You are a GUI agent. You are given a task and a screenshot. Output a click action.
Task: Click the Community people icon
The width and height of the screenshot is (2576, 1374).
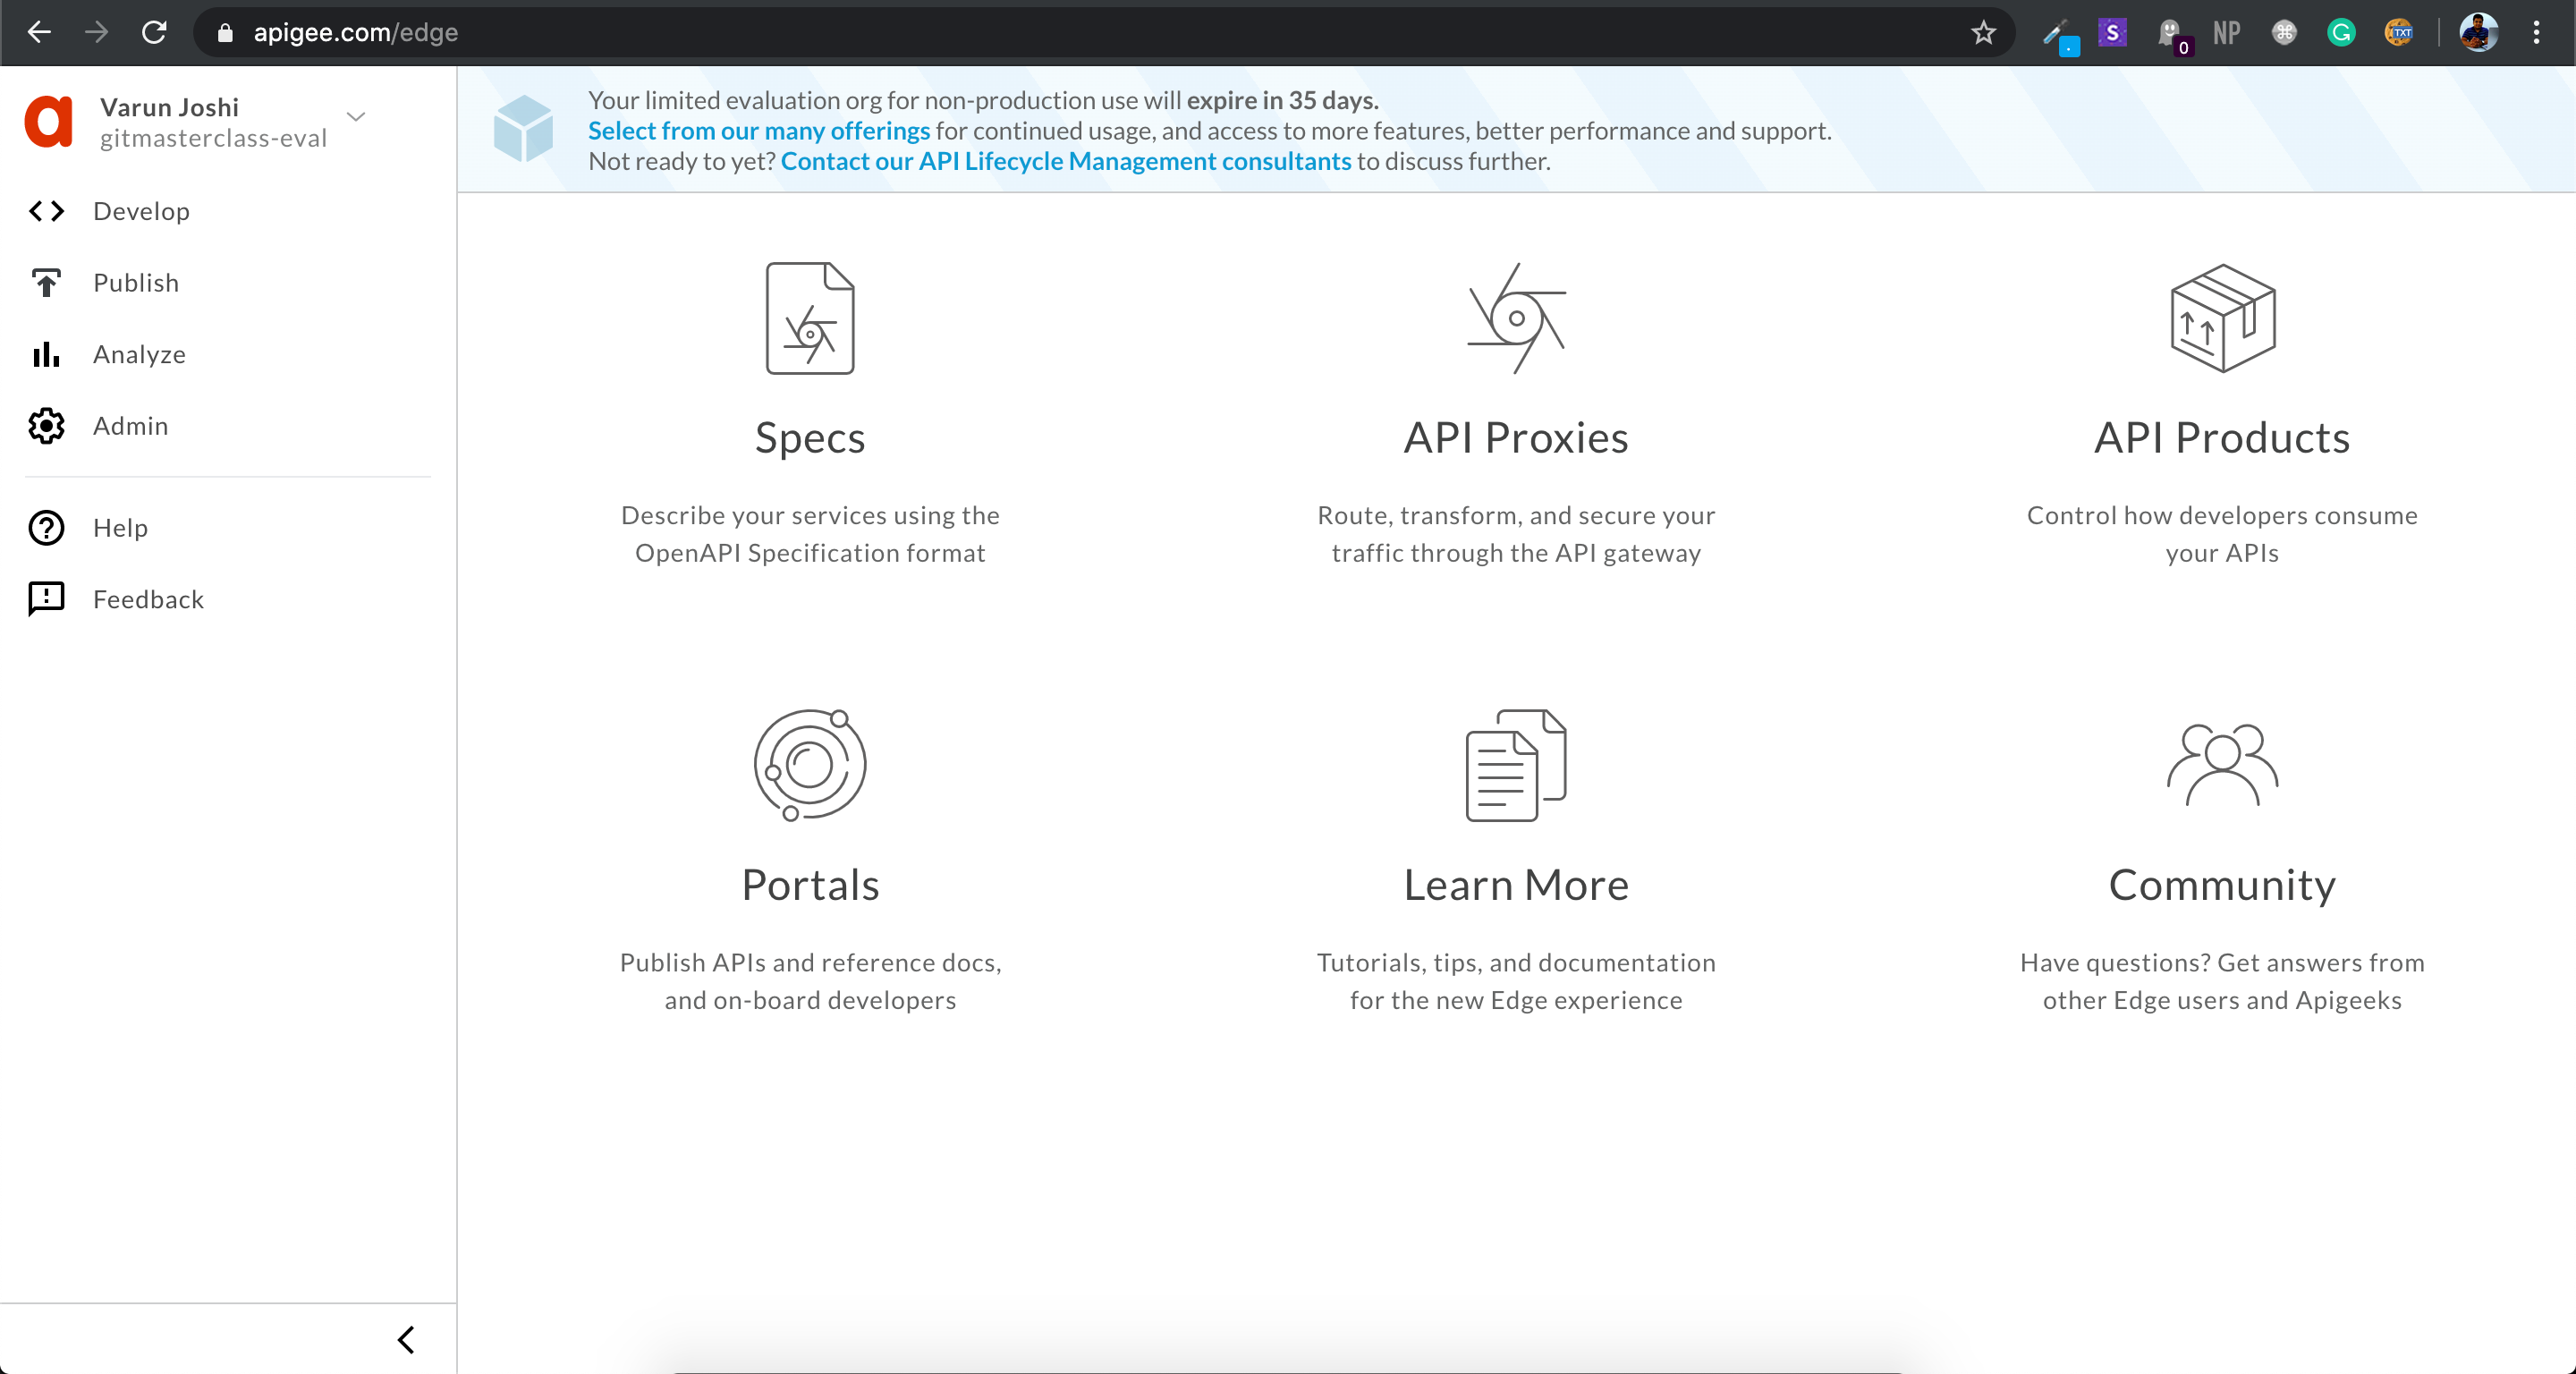tap(2222, 765)
